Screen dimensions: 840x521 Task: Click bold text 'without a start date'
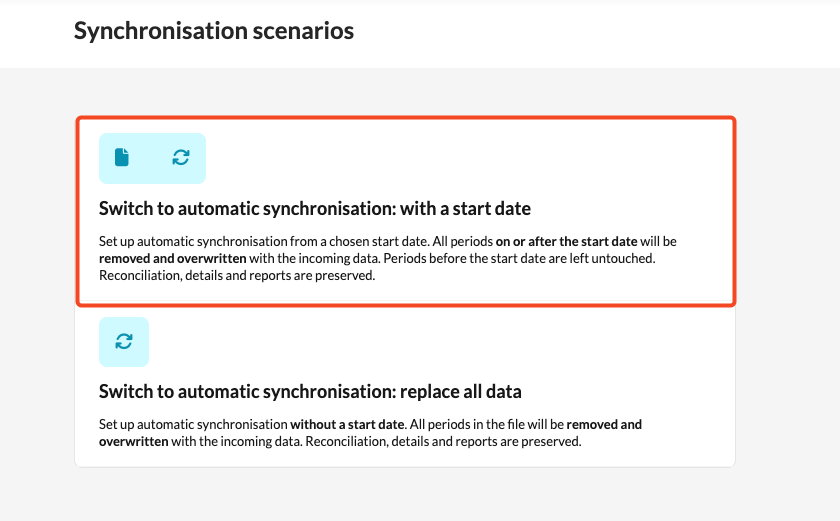coord(347,425)
